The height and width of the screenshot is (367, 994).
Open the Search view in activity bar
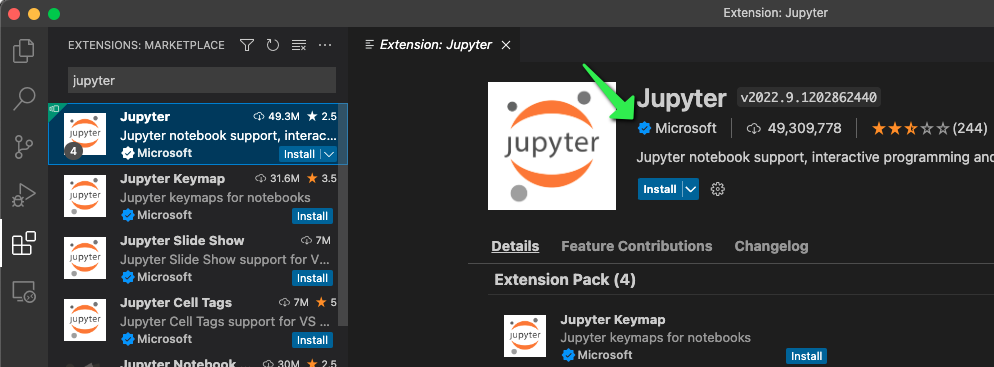coord(23,98)
